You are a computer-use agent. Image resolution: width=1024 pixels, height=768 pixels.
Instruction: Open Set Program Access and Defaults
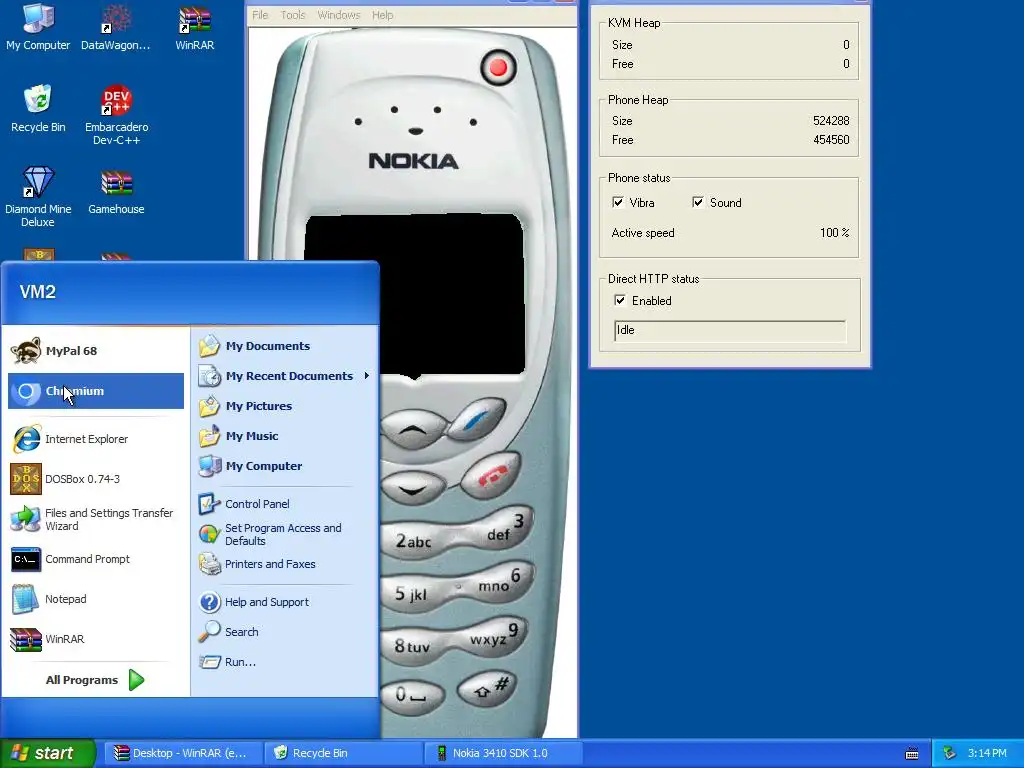285,534
